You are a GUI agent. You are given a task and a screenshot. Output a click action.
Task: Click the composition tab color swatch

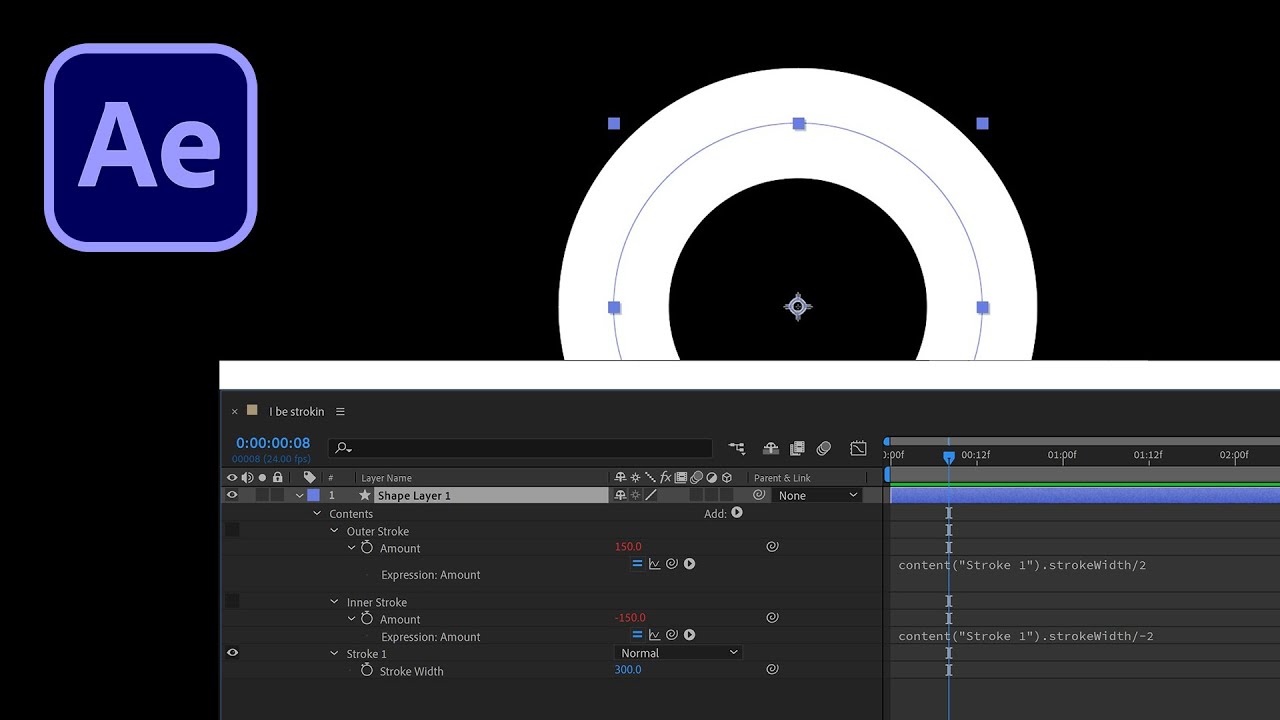(x=252, y=410)
